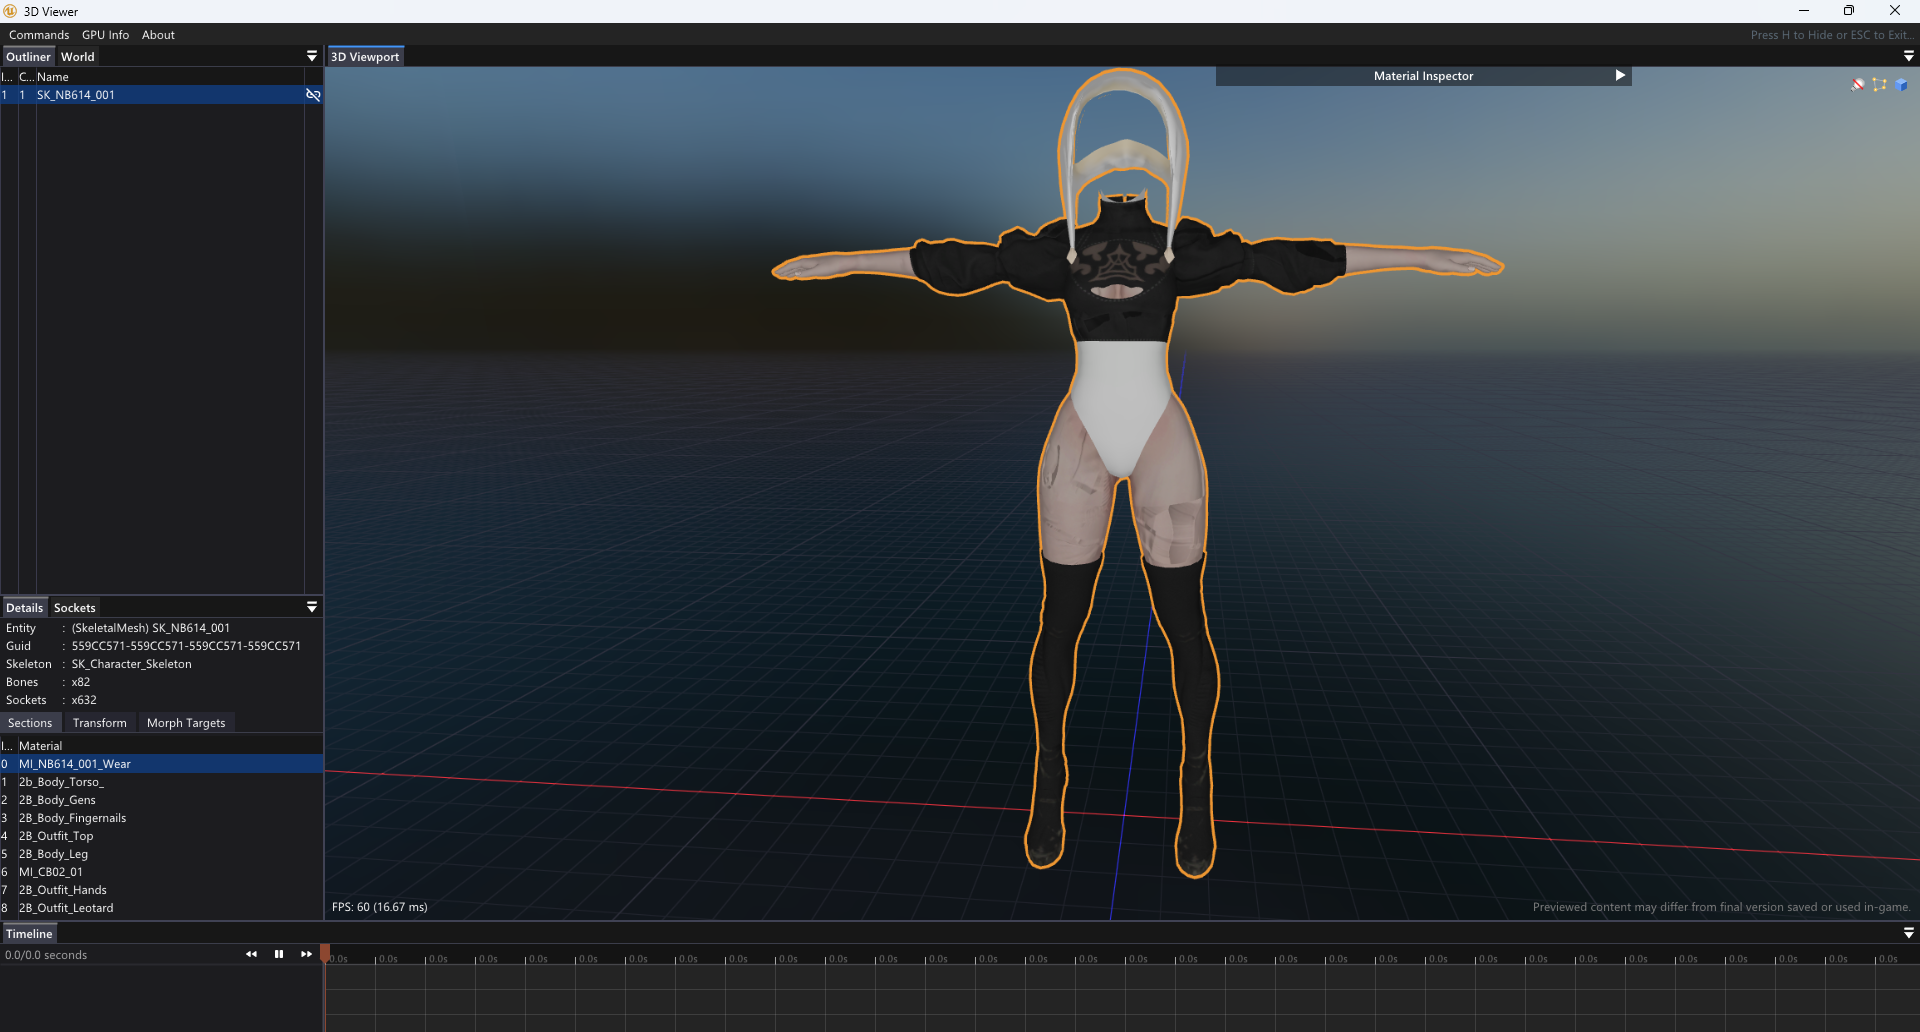Select material 2B_Outfit_Leotard
1920x1032 pixels.
pos(161,908)
